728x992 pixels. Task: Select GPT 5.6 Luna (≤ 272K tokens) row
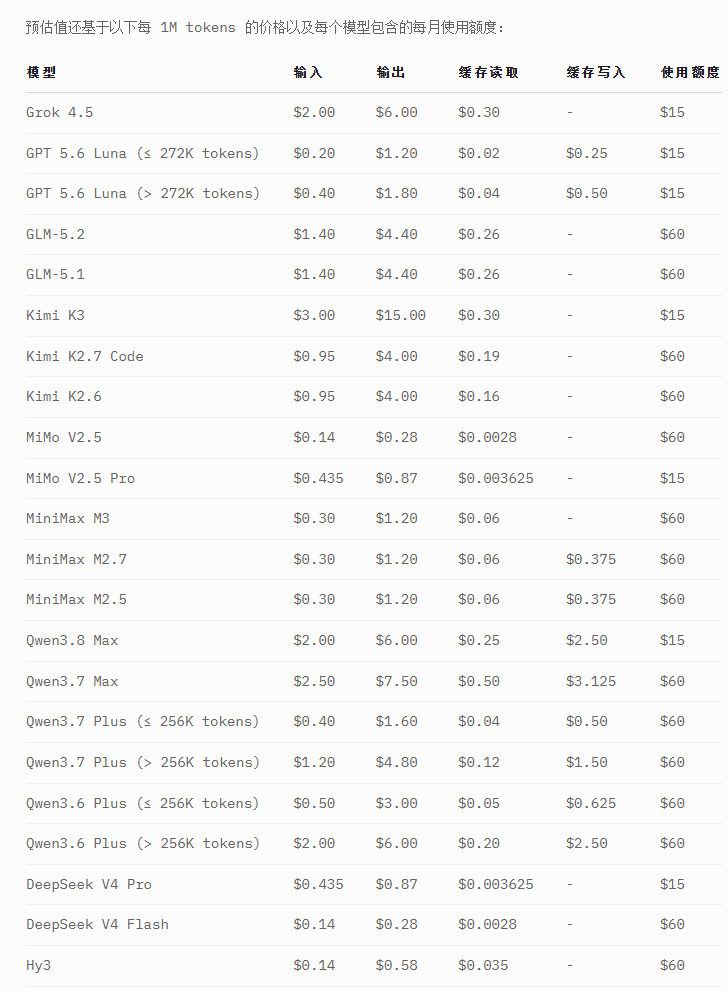click(x=374, y=153)
